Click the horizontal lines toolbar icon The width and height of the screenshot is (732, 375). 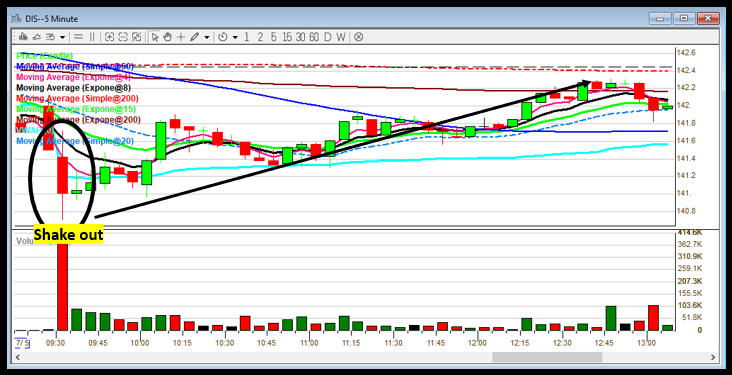click(78, 37)
